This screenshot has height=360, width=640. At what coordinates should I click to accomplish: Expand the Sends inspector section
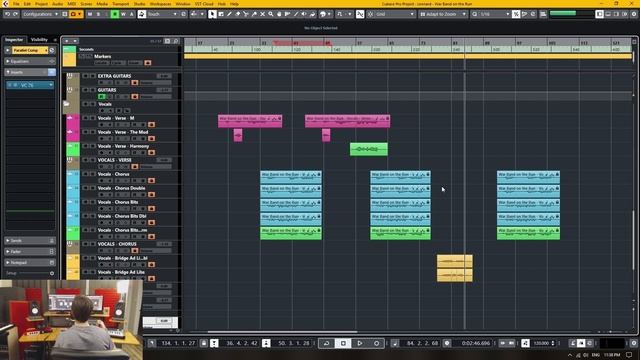point(30,240)
